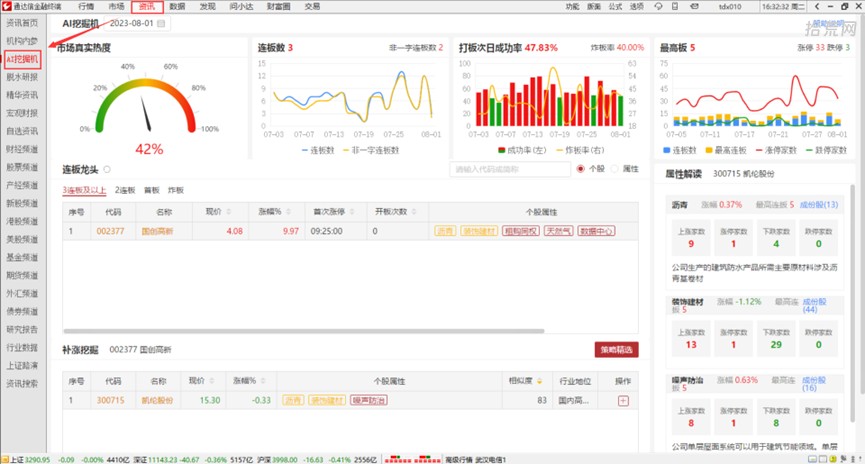Click 功能 in top right toolbar

click(x=572, y=7)
